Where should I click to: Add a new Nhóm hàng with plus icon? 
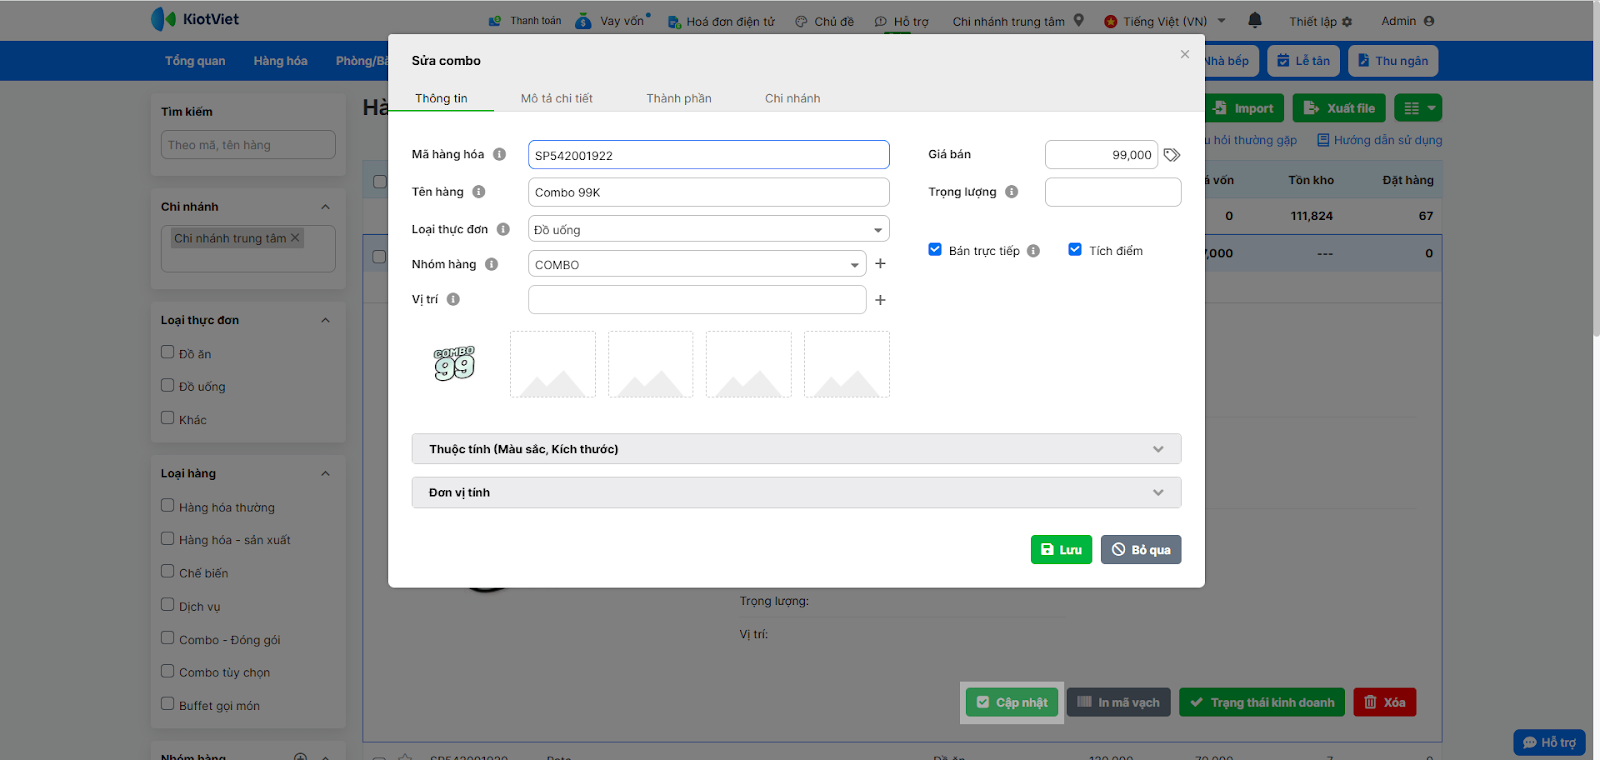click(x=880, y=264)
